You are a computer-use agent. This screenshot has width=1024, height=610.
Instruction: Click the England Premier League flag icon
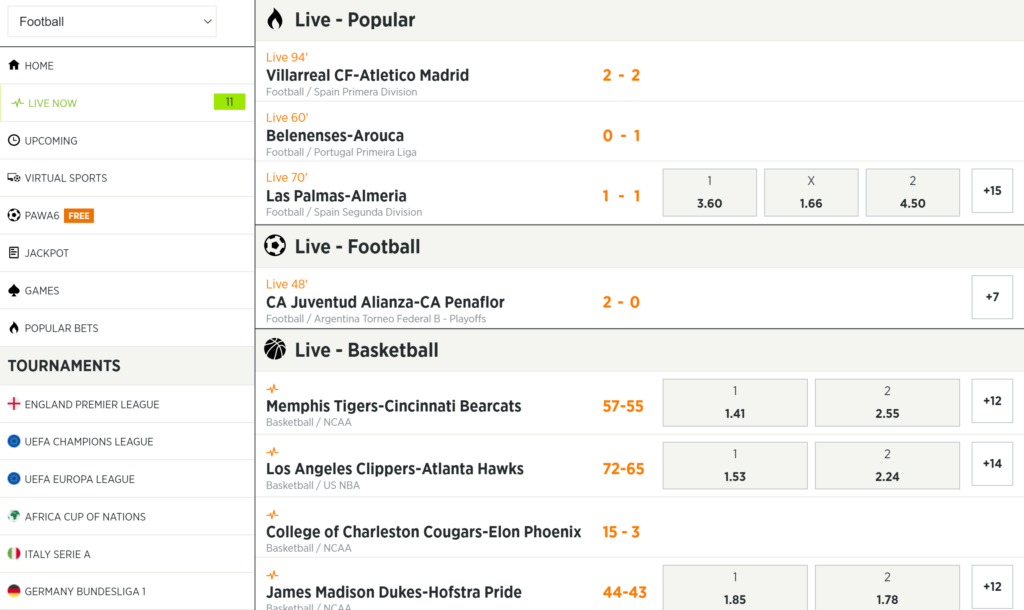point(14,404)
